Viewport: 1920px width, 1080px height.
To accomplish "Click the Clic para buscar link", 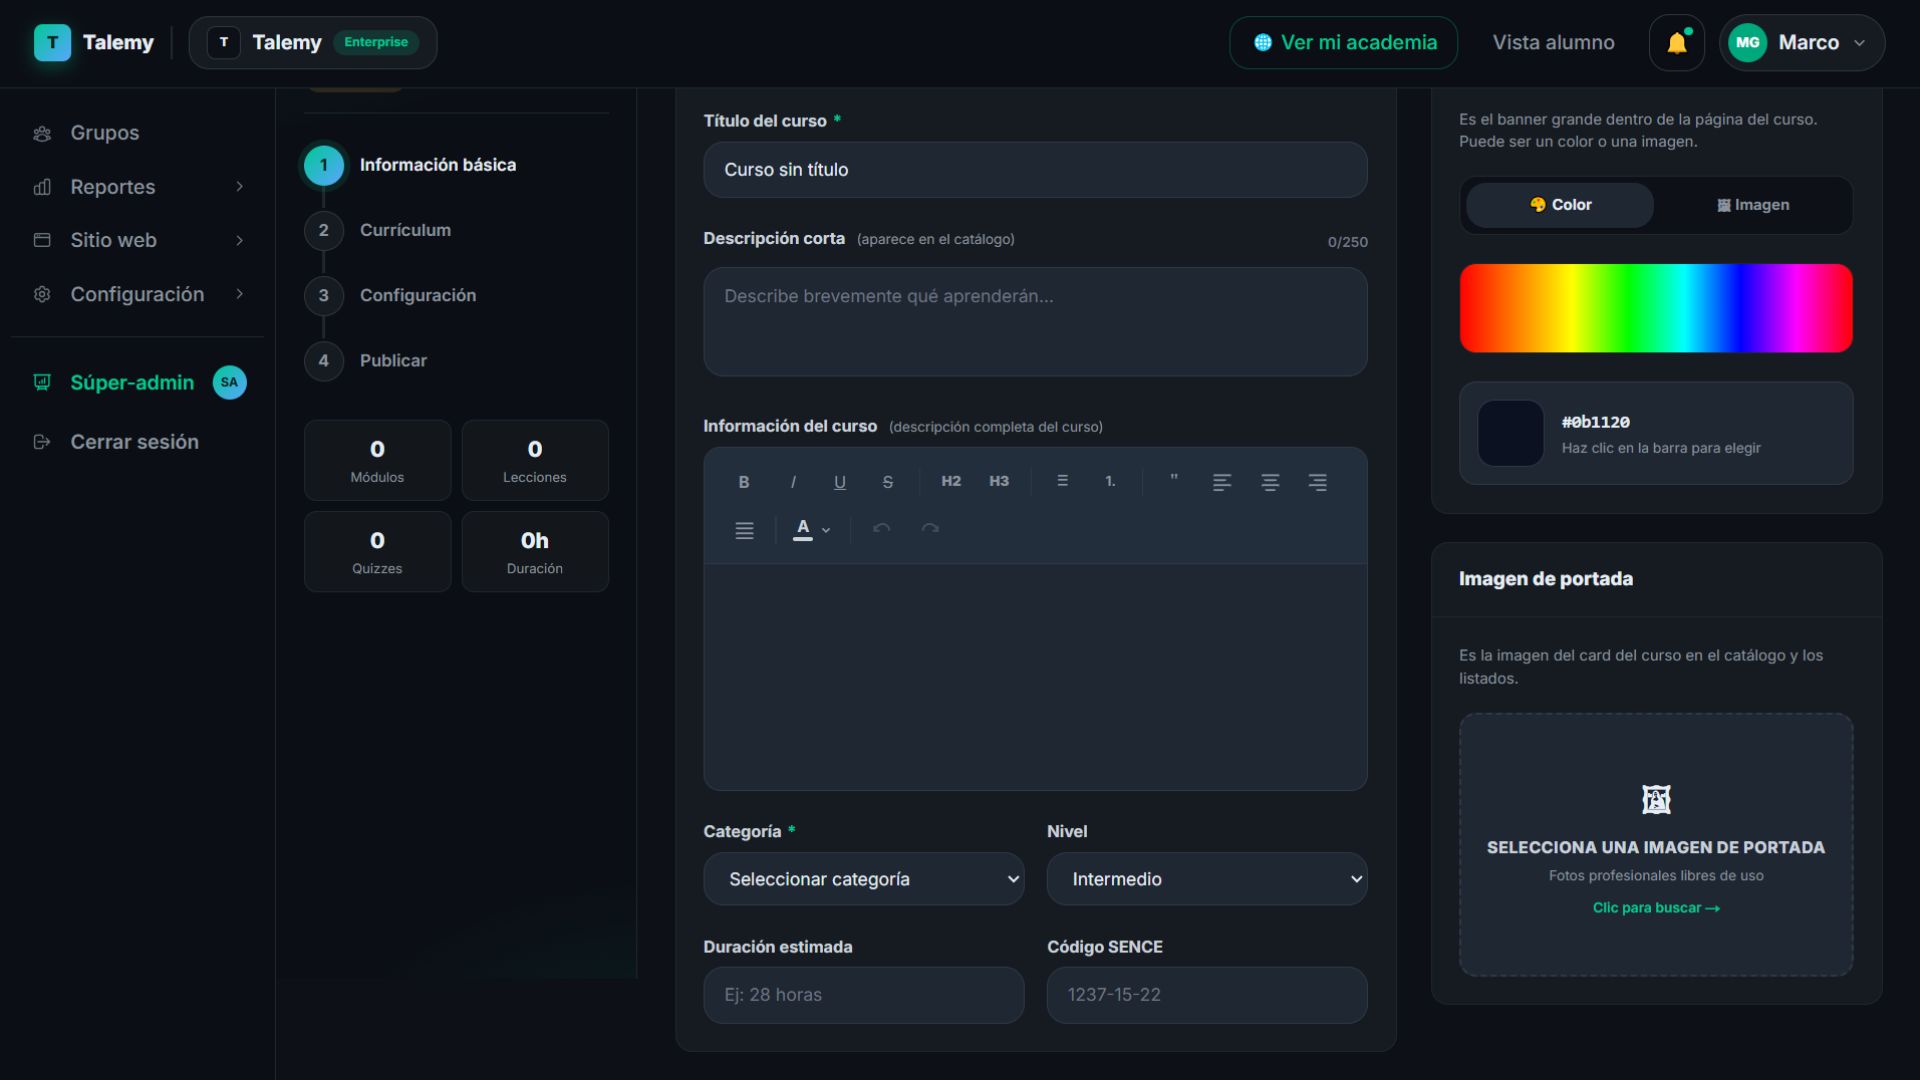I will pyautogui.click(x=1656, y=908).
